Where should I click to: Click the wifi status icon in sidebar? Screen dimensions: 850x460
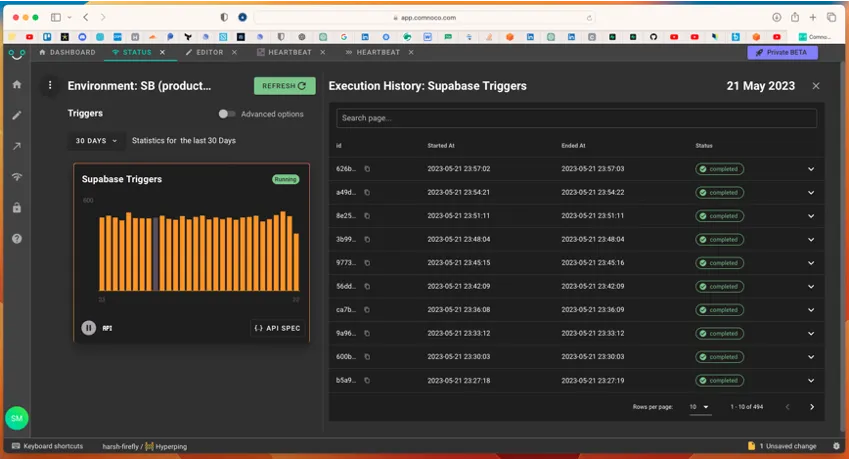pos(16,177)
